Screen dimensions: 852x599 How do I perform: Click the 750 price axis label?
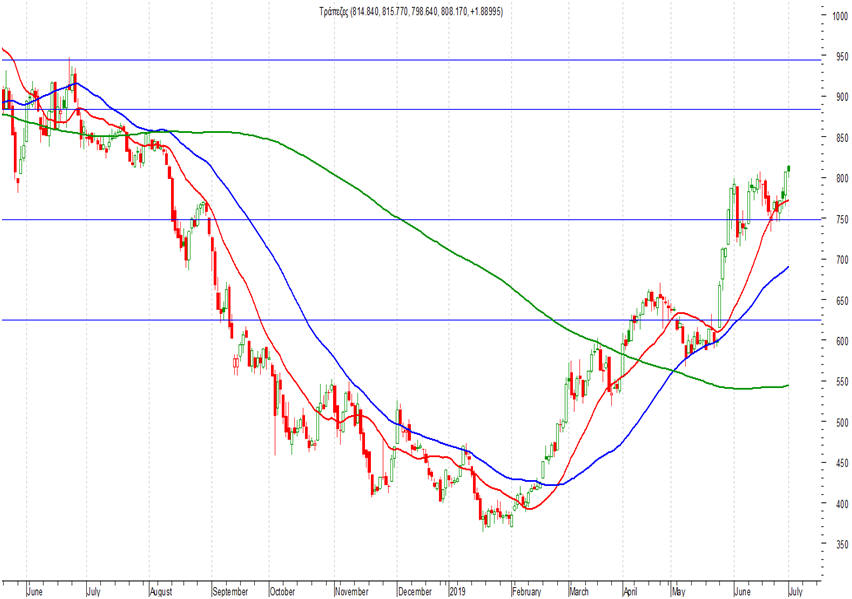[x=841, y=219]
